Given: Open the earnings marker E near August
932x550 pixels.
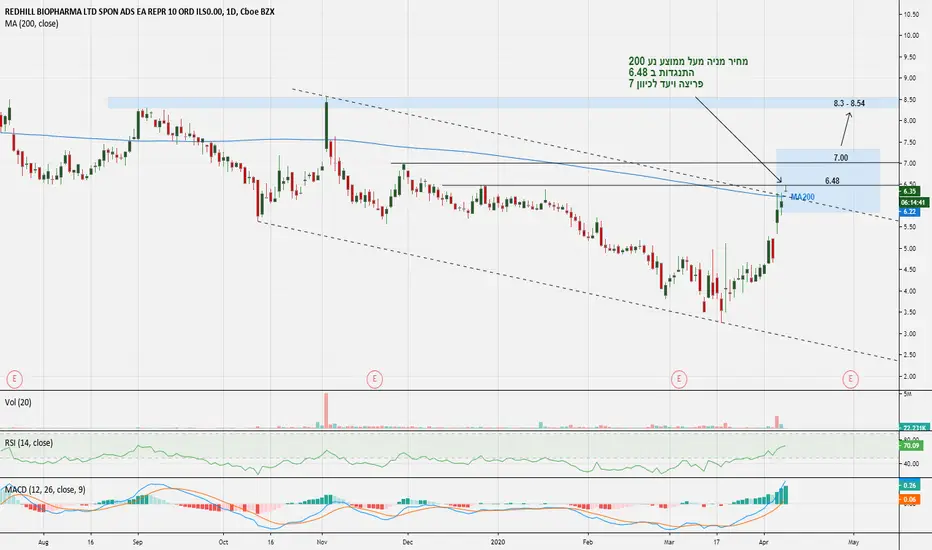Looking at the screenshot, I should coord(14,379).
